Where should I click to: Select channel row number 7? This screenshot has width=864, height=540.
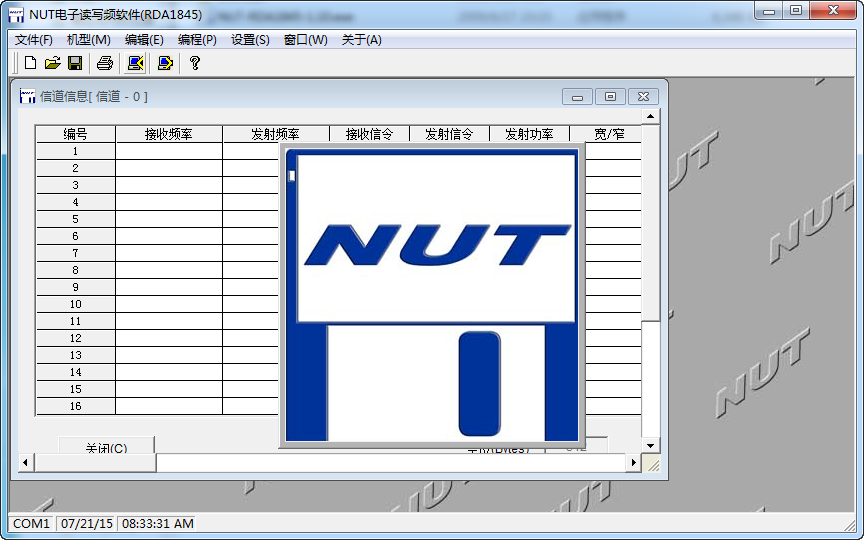click(x=75, y=253)
